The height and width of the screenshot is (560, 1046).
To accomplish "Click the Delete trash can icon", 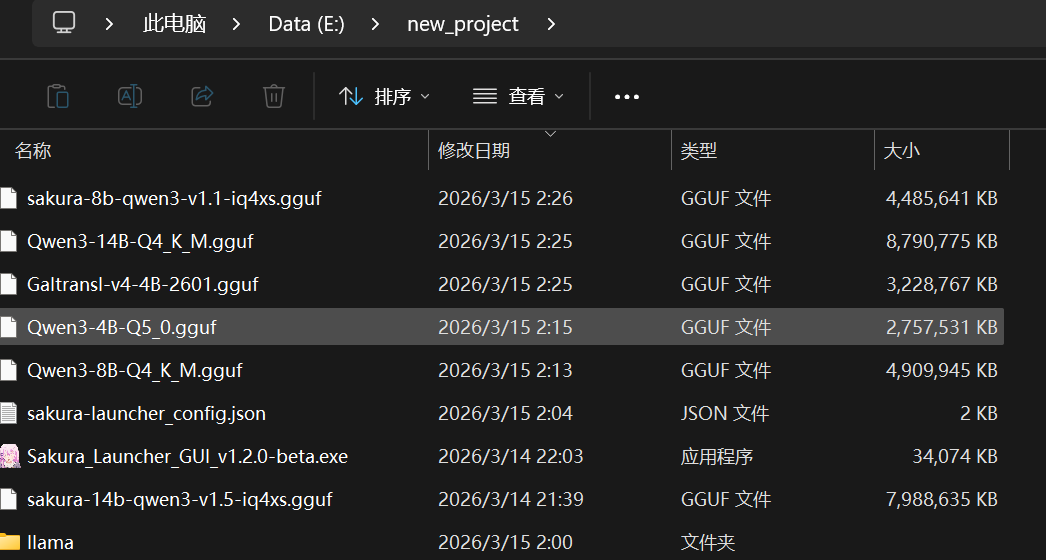I will click(x=273, y=96).
